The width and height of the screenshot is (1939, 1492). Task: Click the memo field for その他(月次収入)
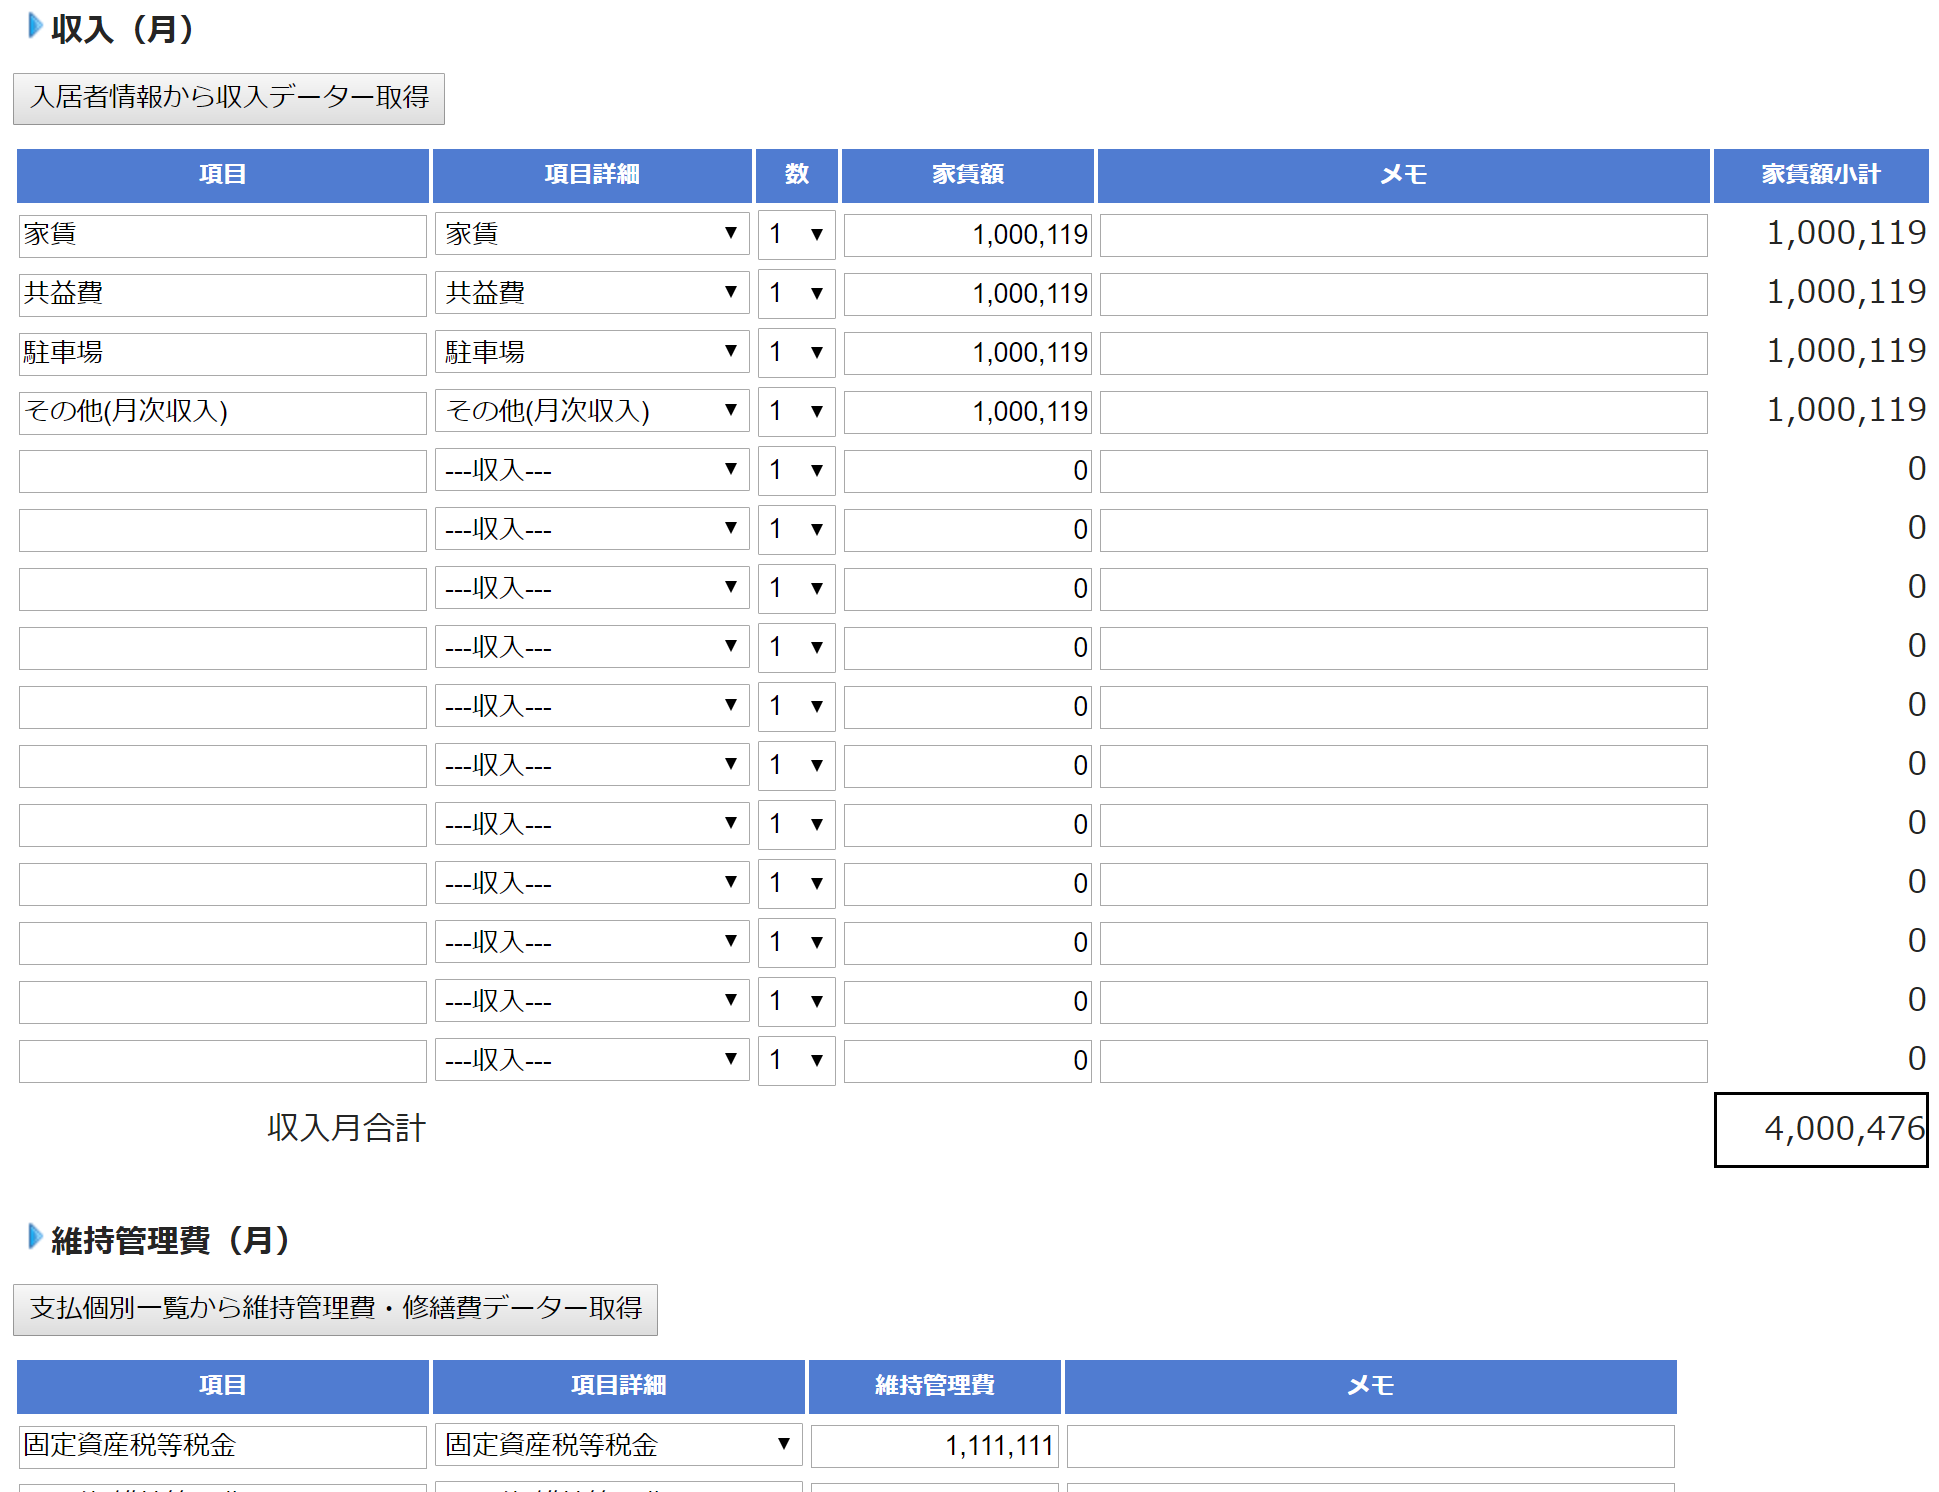click(1403, 412)
